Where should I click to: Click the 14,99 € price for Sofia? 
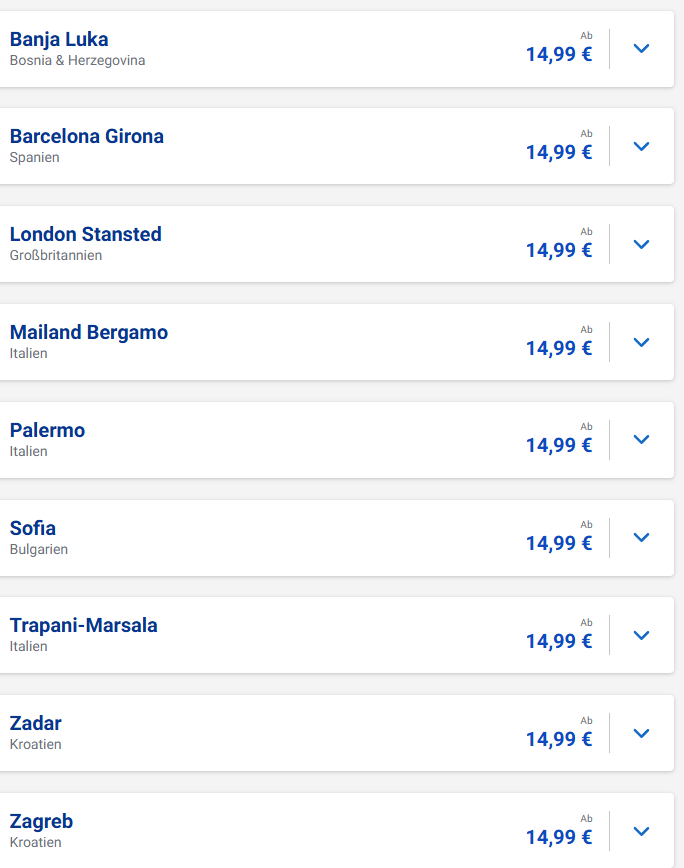[559, 543]
